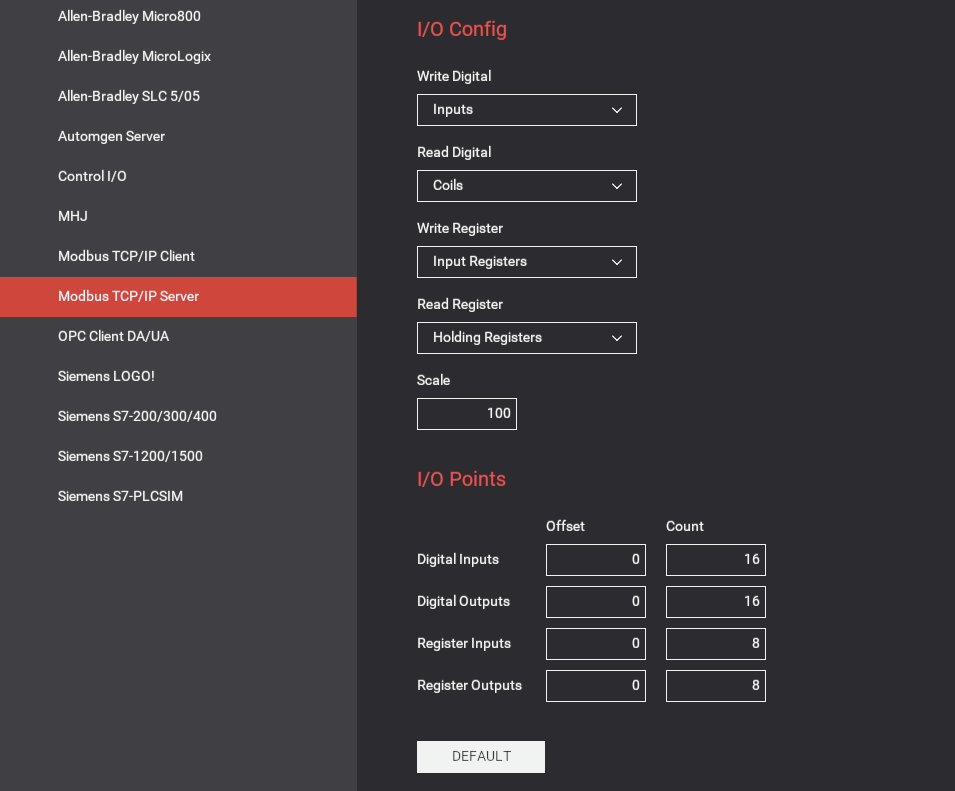955x791 pixels.
Task: Select Allen-Bradley MicroLogix driver
Action: click(178, 56)
